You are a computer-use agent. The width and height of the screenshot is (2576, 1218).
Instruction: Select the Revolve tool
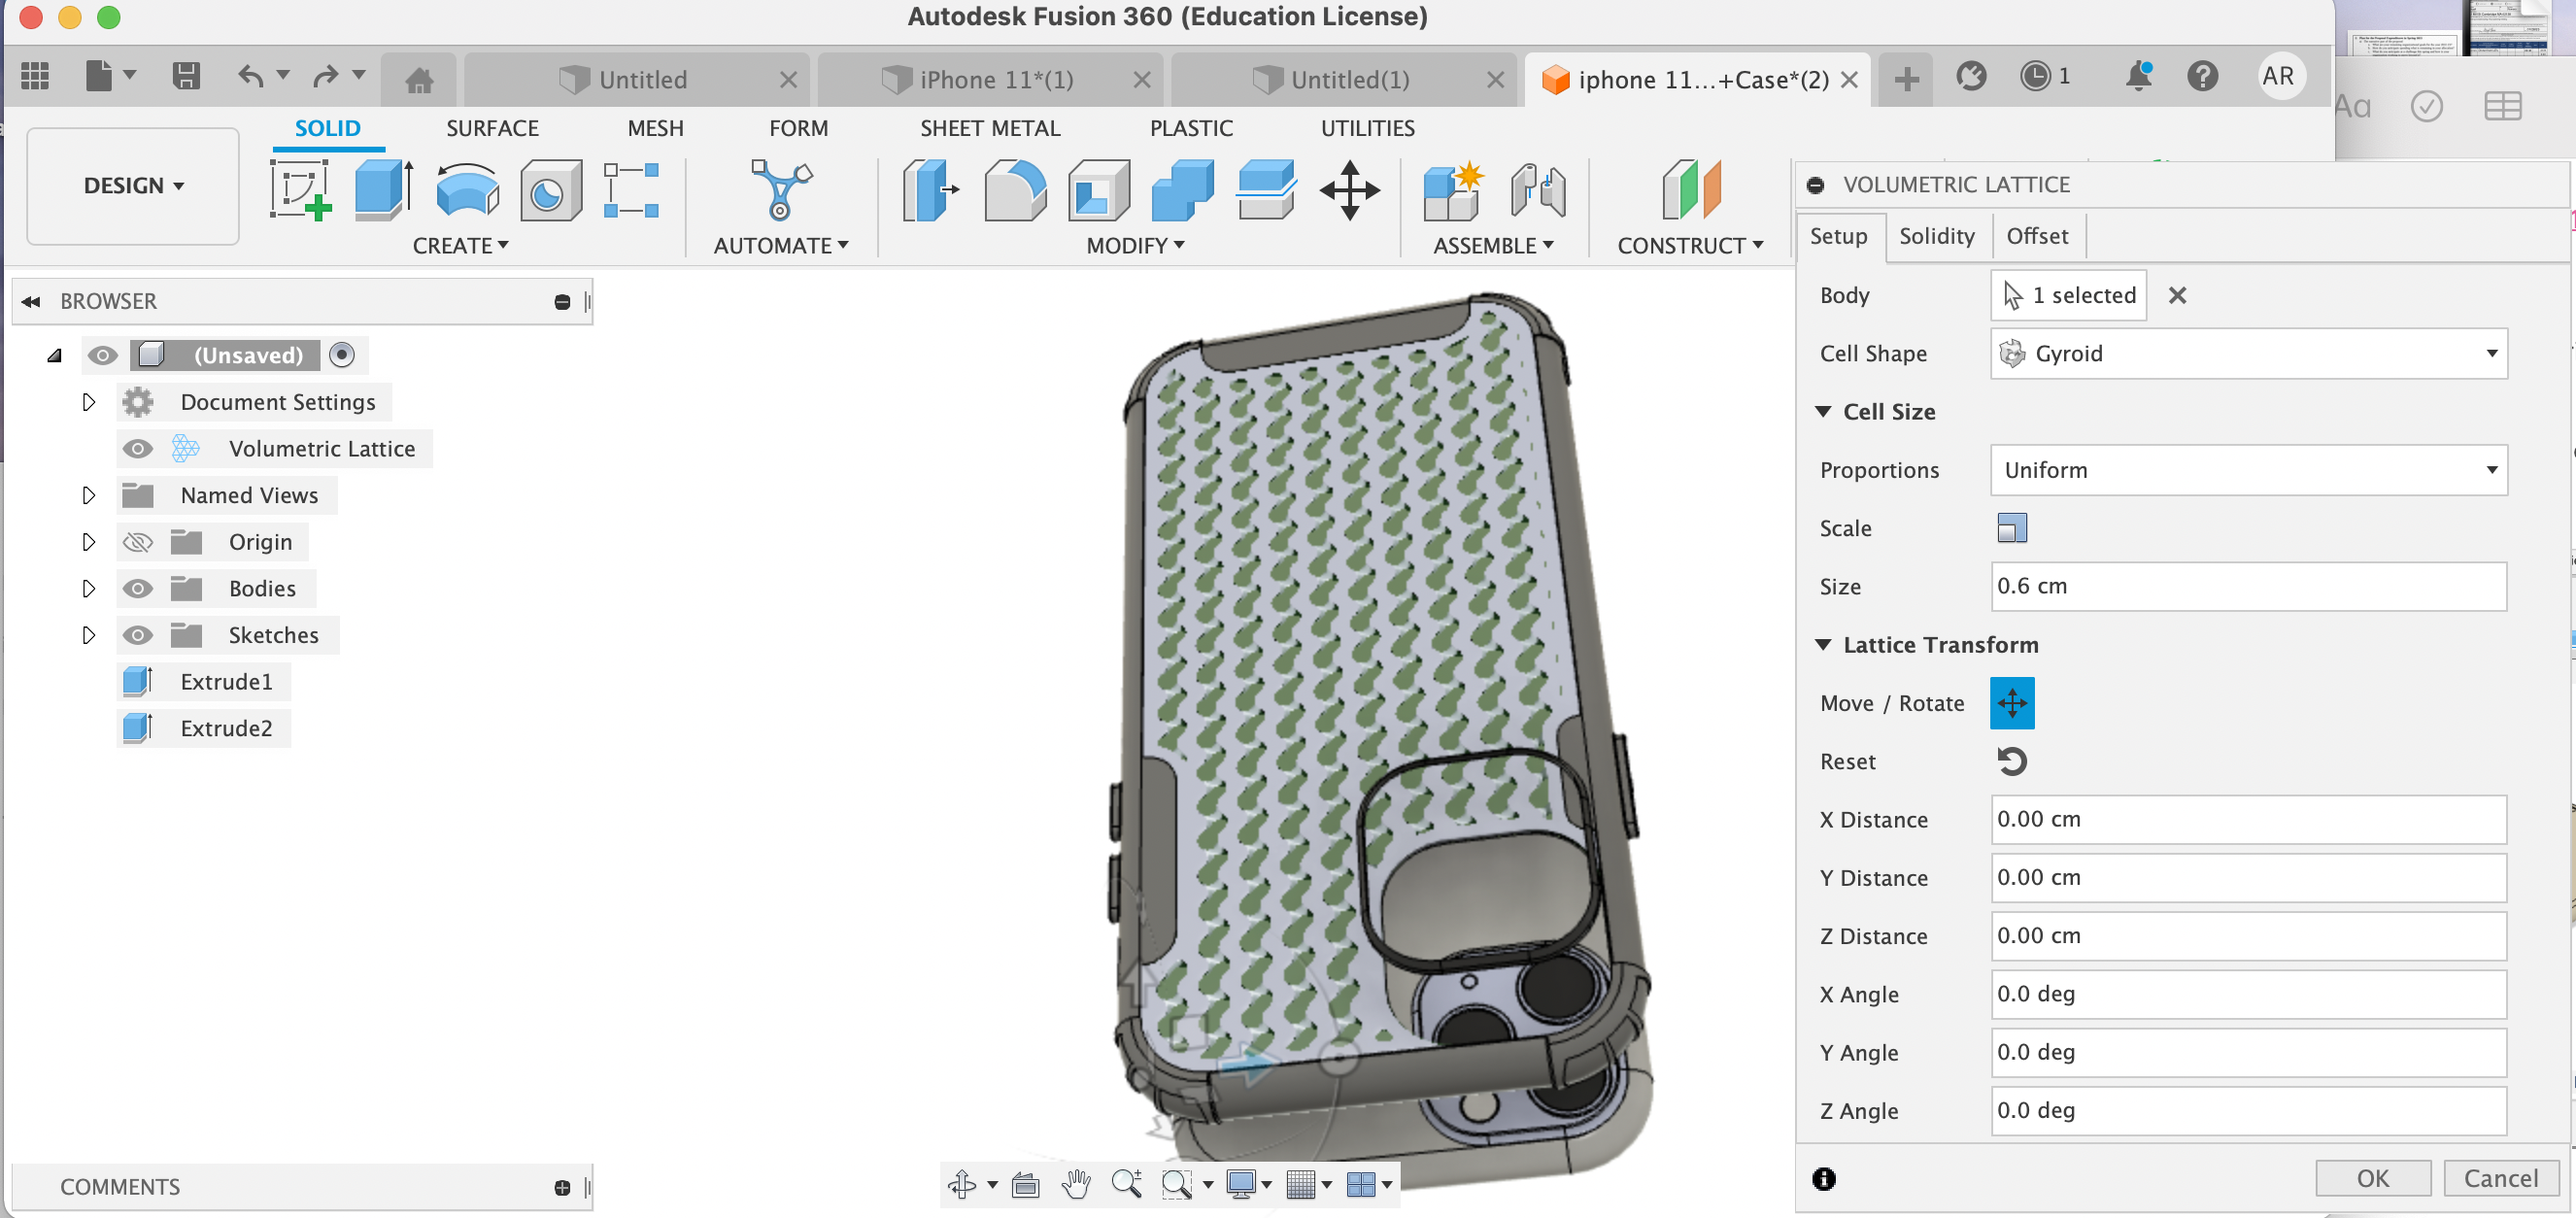(x=467, y=190)
